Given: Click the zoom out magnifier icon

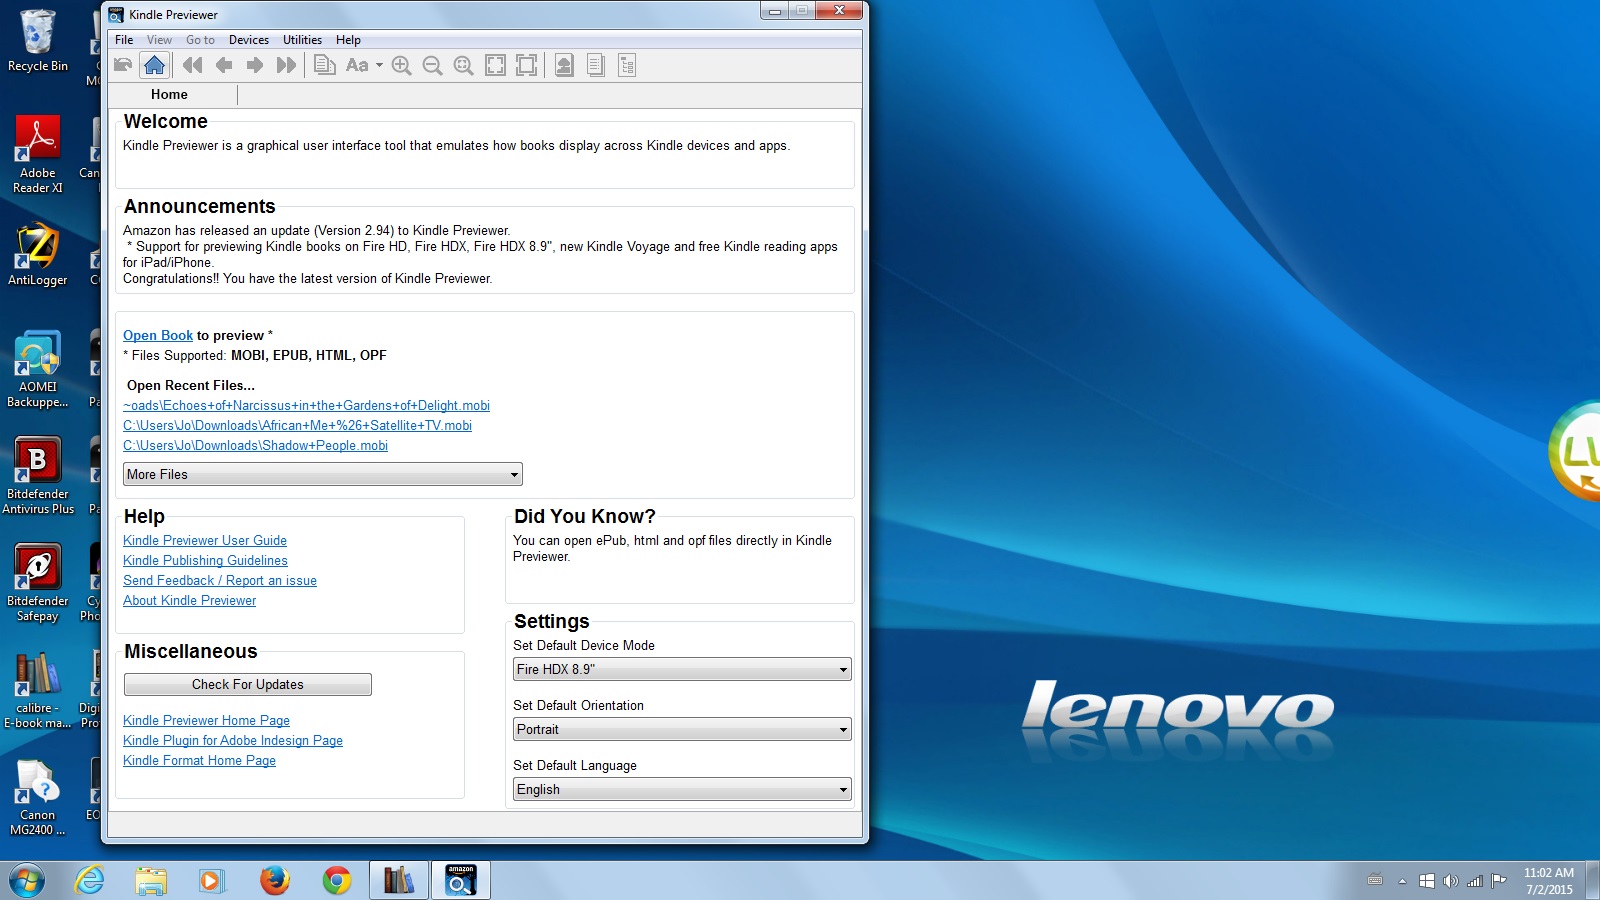Looking at the screenshot, I should click(432, 66).
